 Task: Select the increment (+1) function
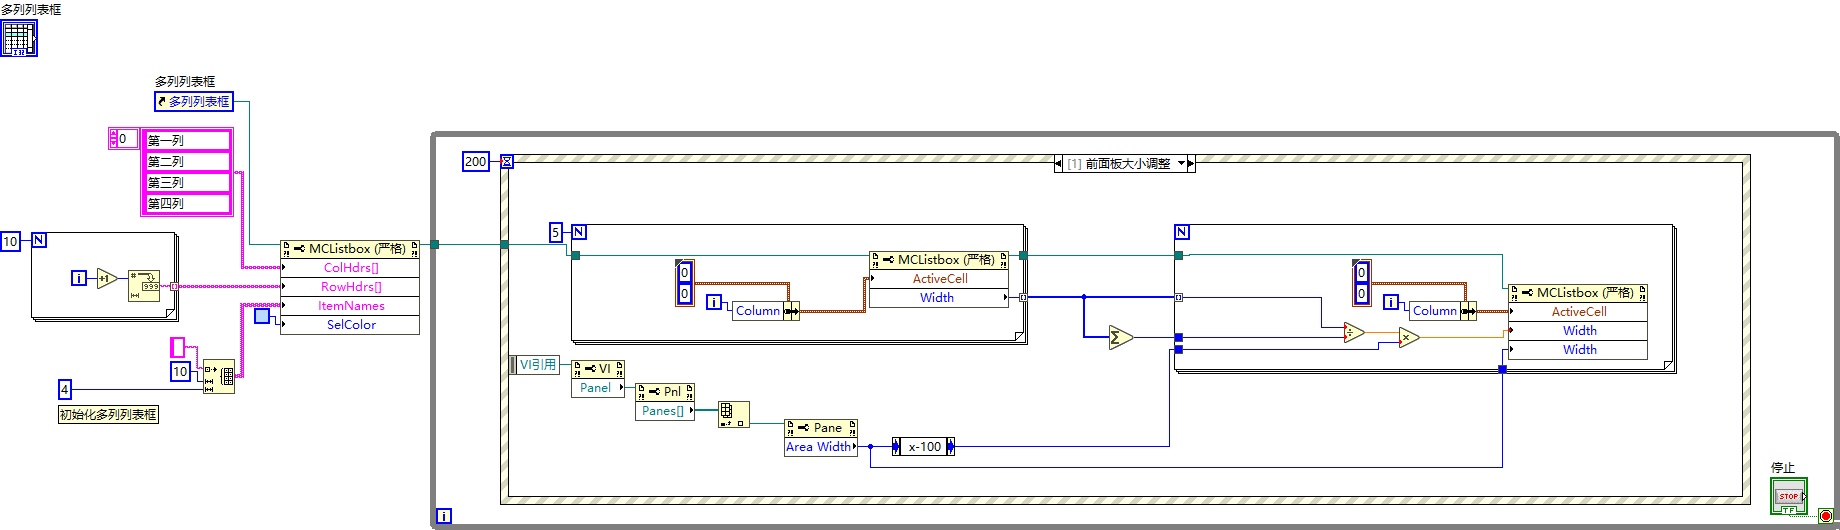pyautogui.click(x=107, y=279)
